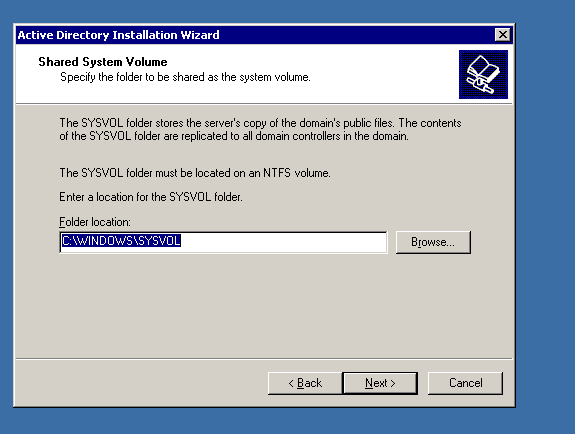This screenshot has width=575, height=434.
Task: Cancel the Active Directory installation wizard
Action: coord(465,383)
